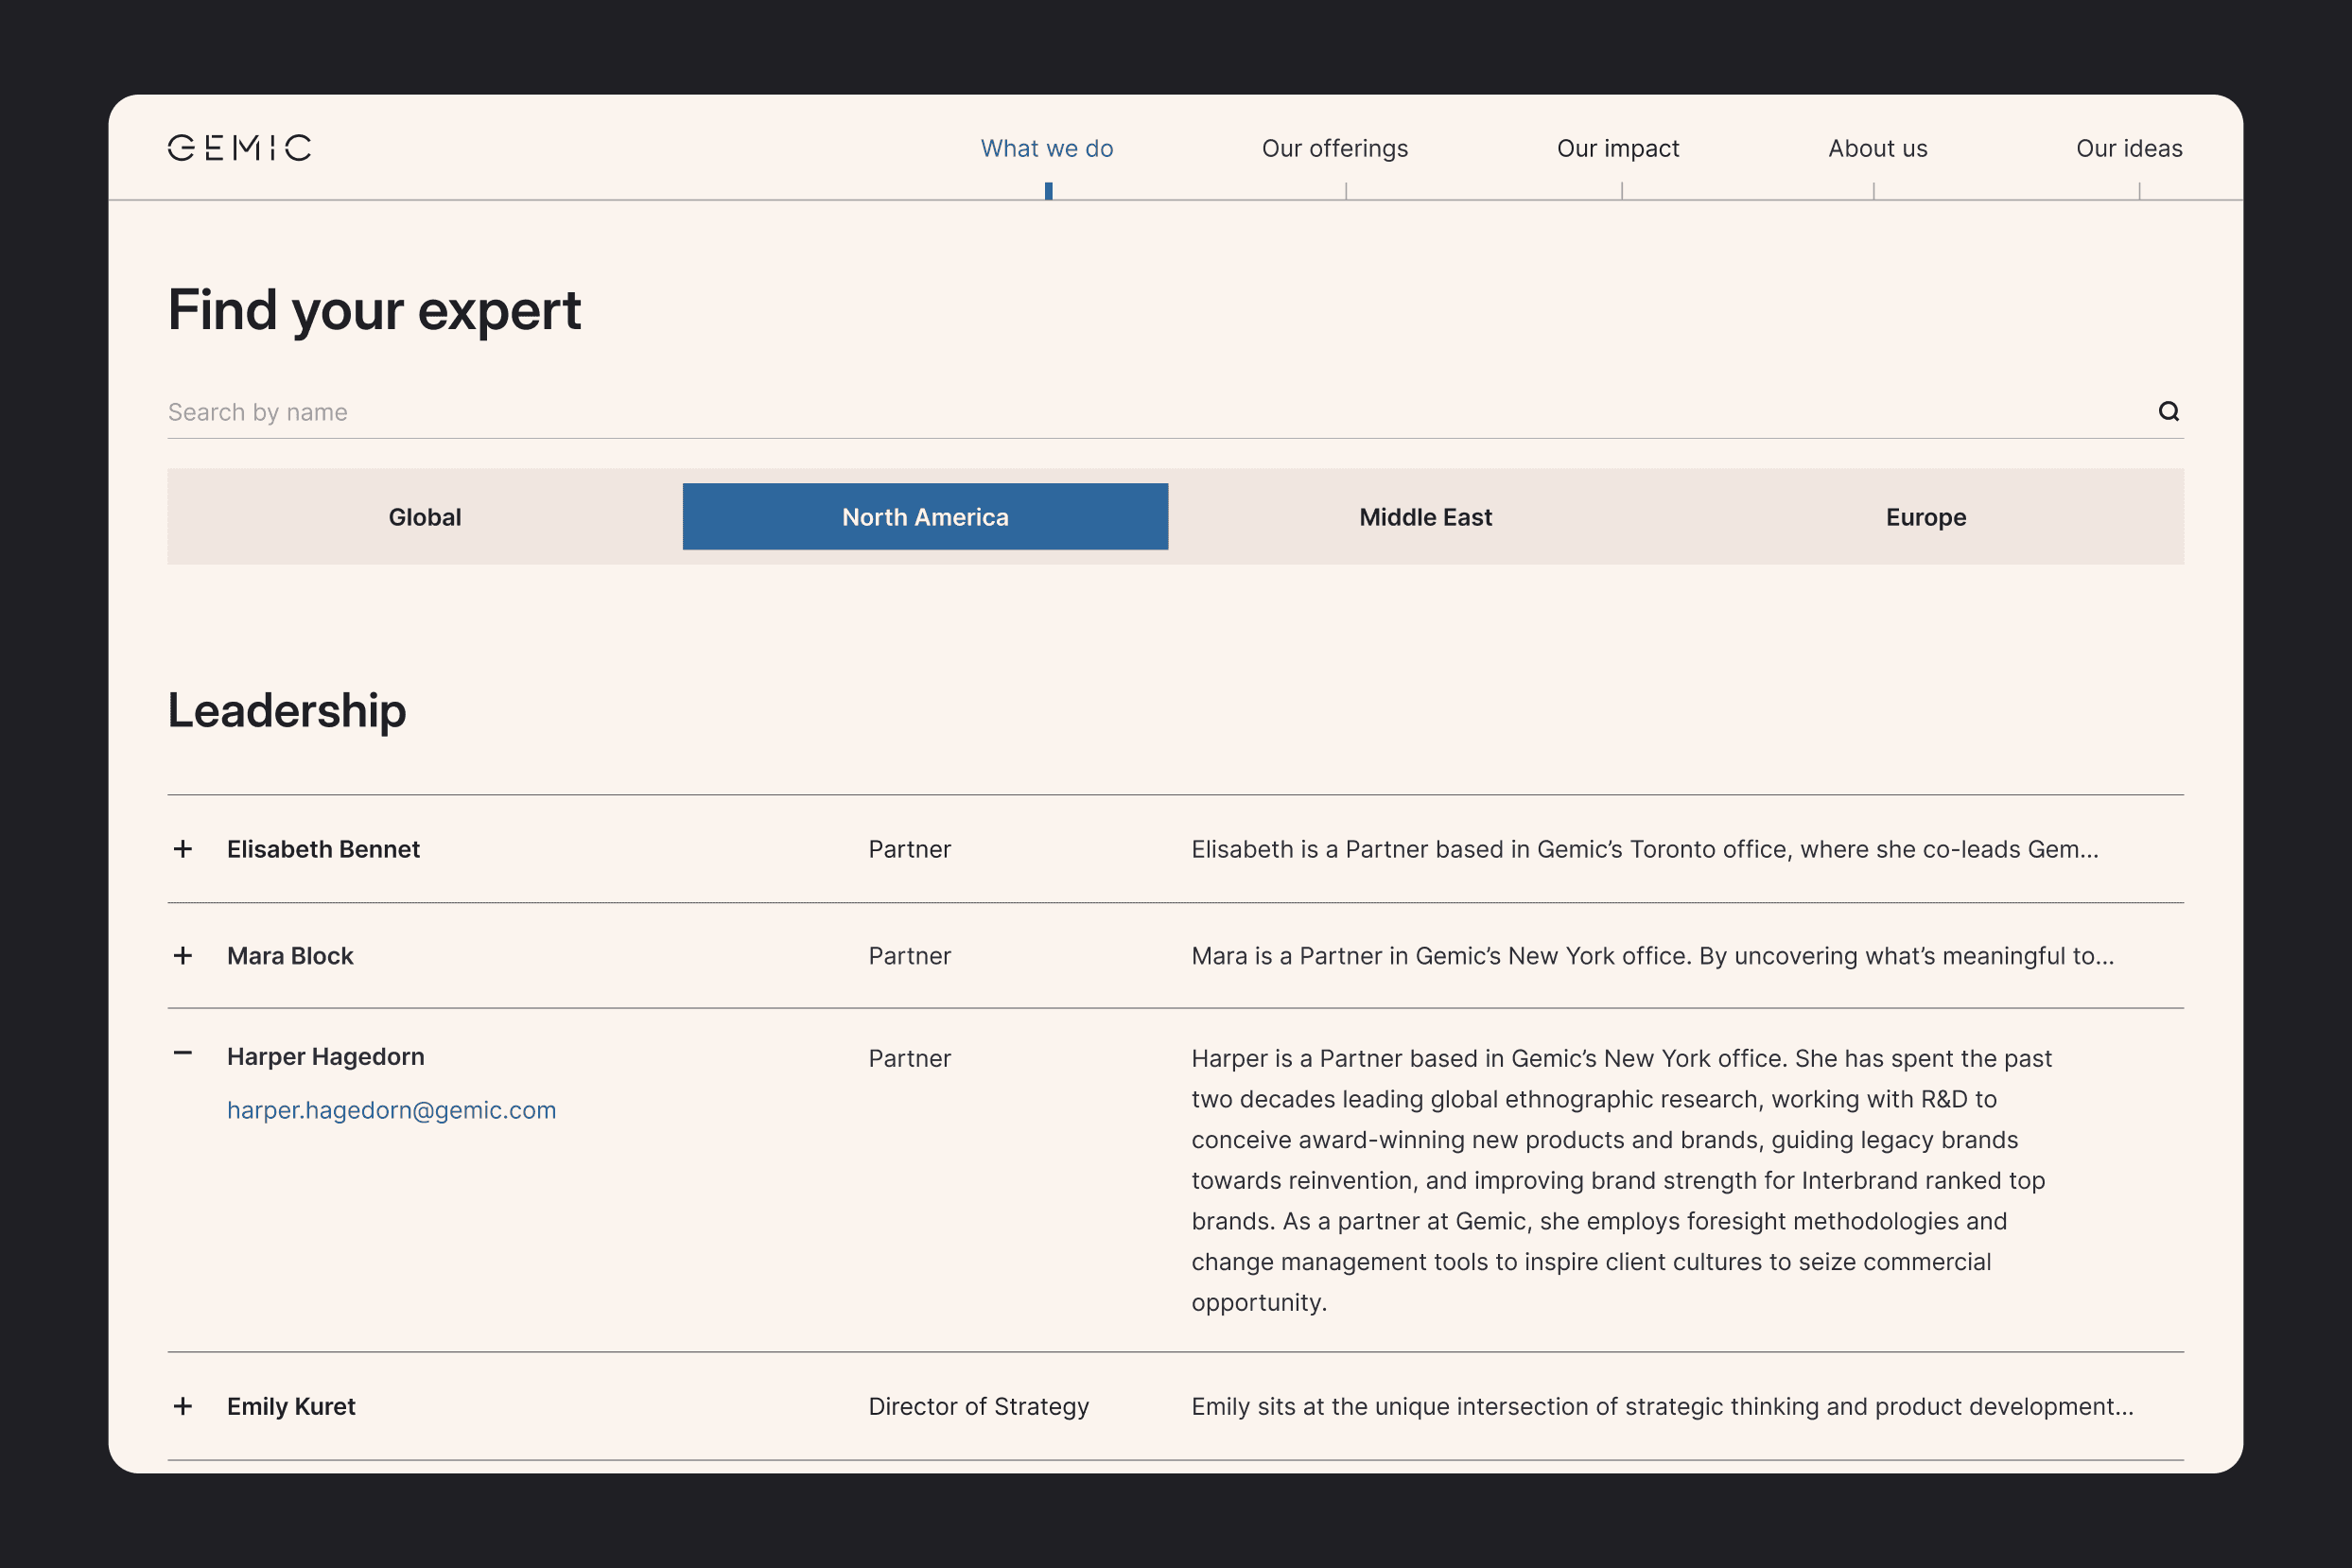This screenshot has height=1568, width=2352.
Task: Click the search magnifier icon
Action: 2168,411
